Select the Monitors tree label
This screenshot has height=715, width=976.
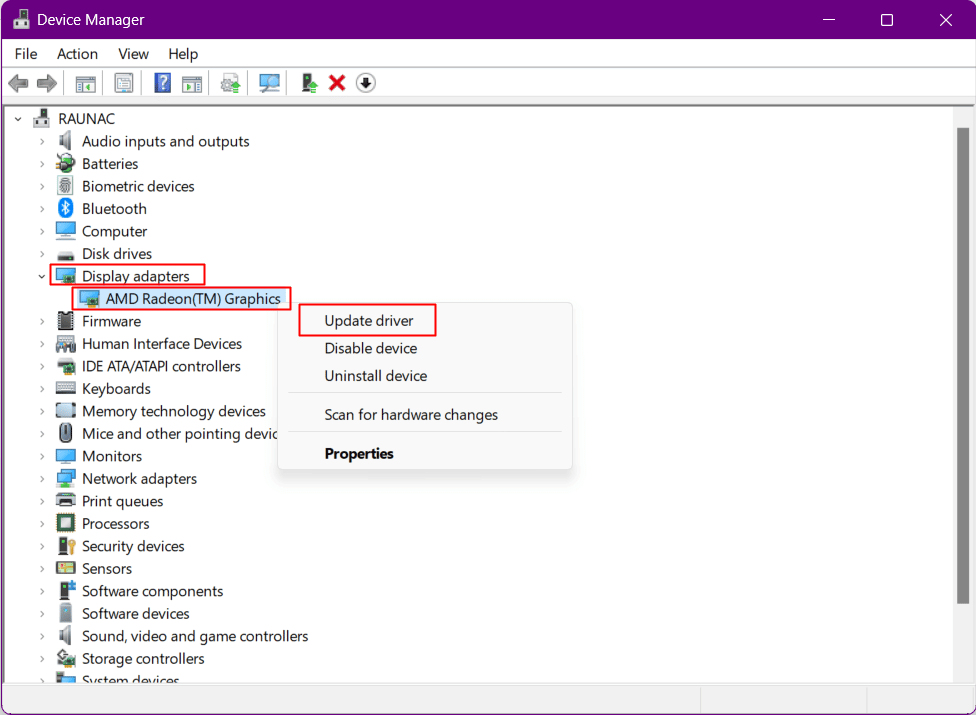112,456
